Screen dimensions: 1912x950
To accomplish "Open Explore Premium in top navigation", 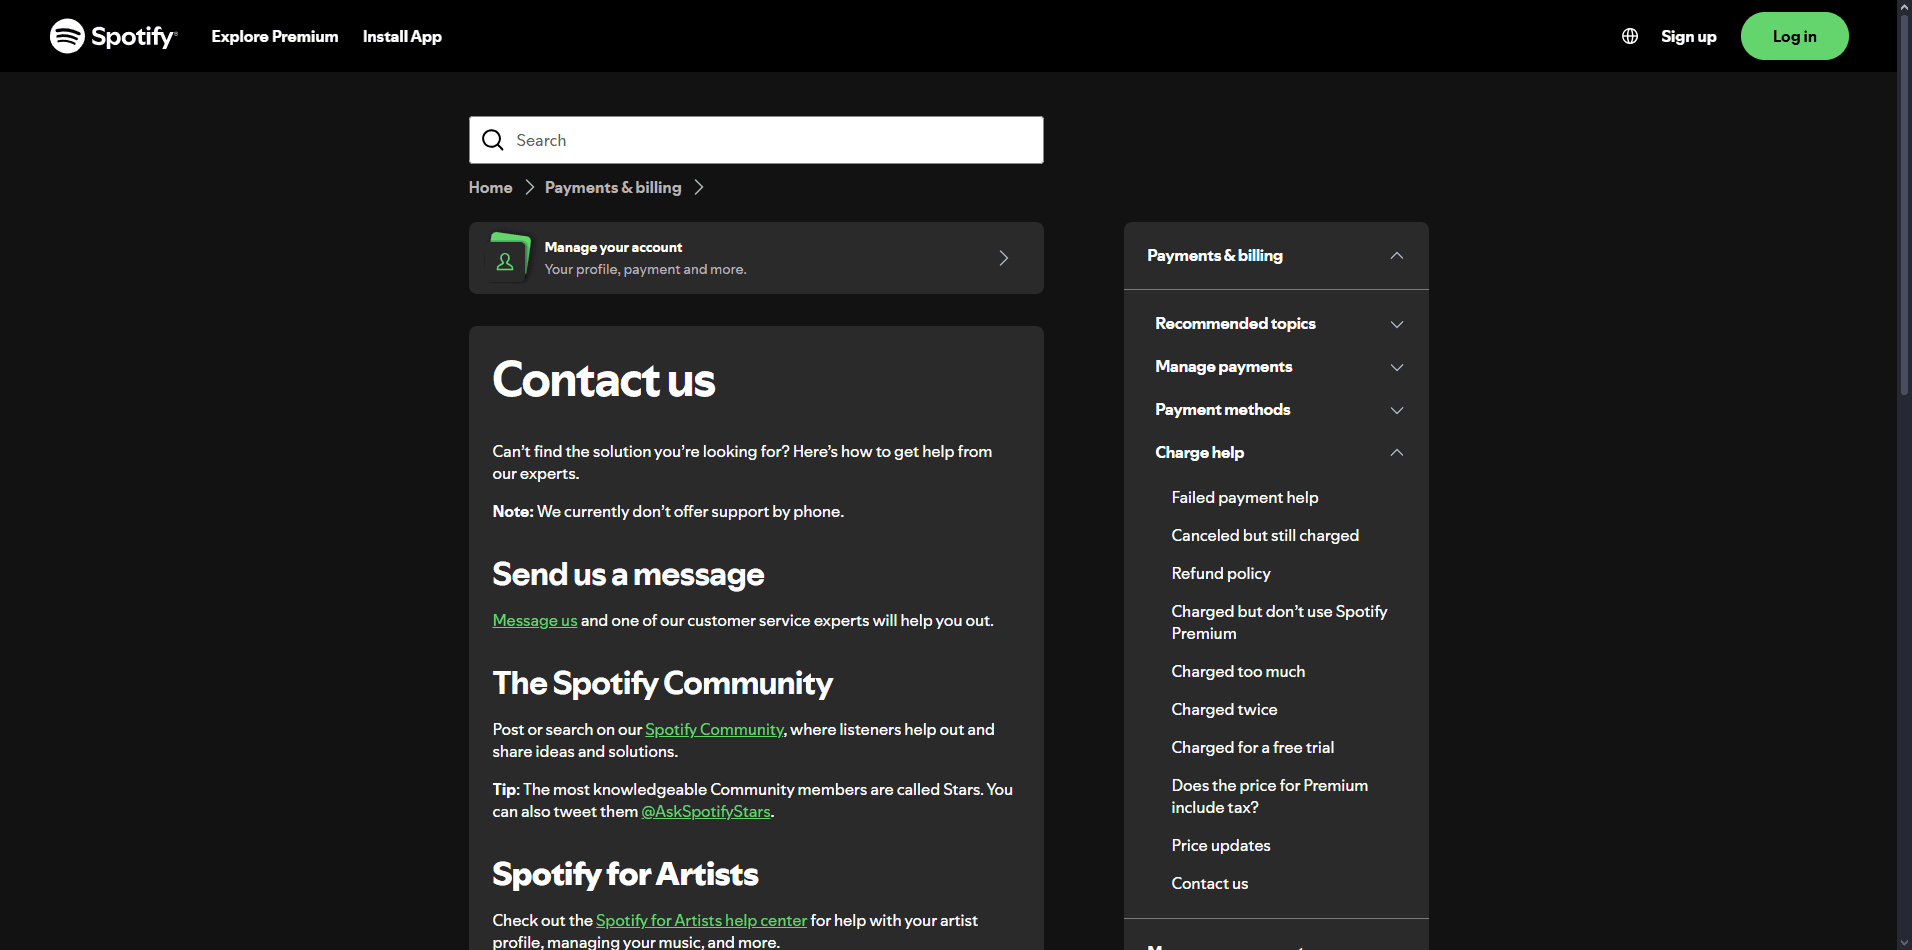I will pos(275,36).
